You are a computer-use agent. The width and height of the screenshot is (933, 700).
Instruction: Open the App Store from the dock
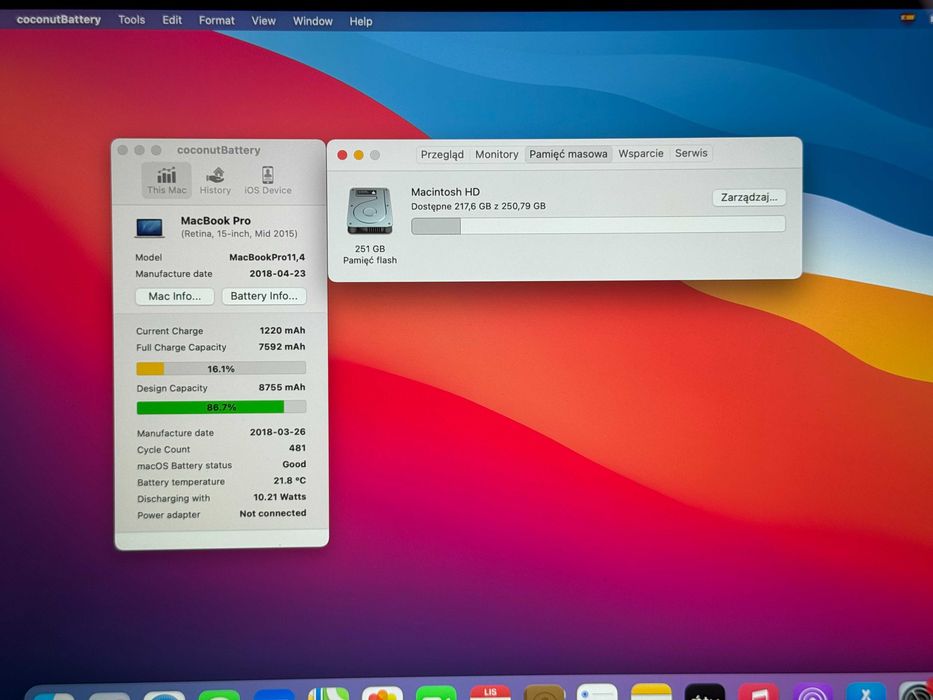click(x=866, y=692)
